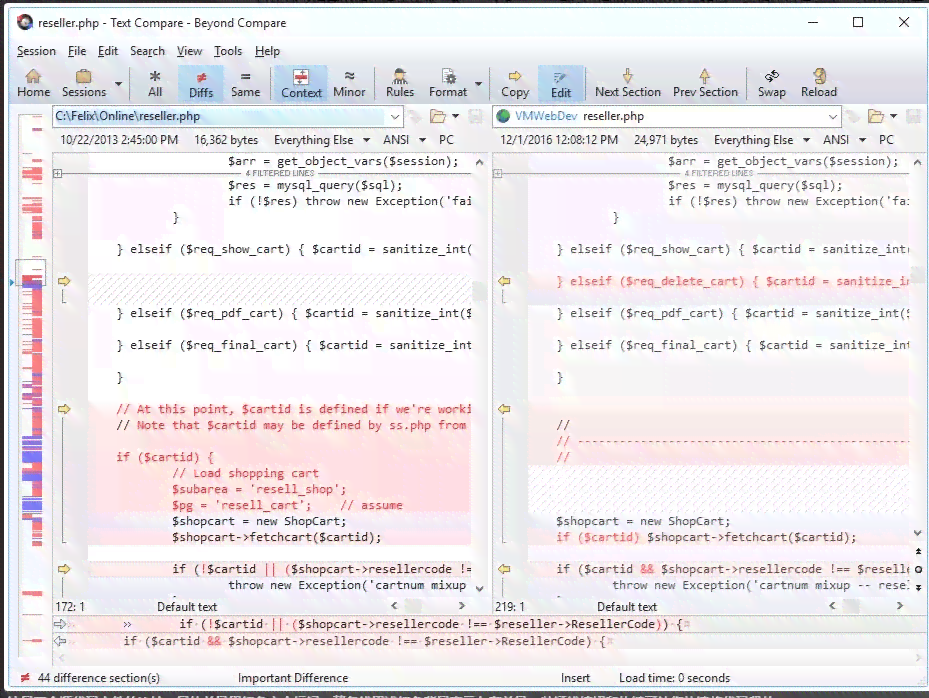This screenshot has width=929, height=698.
Task: Click the Copy toolbar icon
Action: click(515, 83)
